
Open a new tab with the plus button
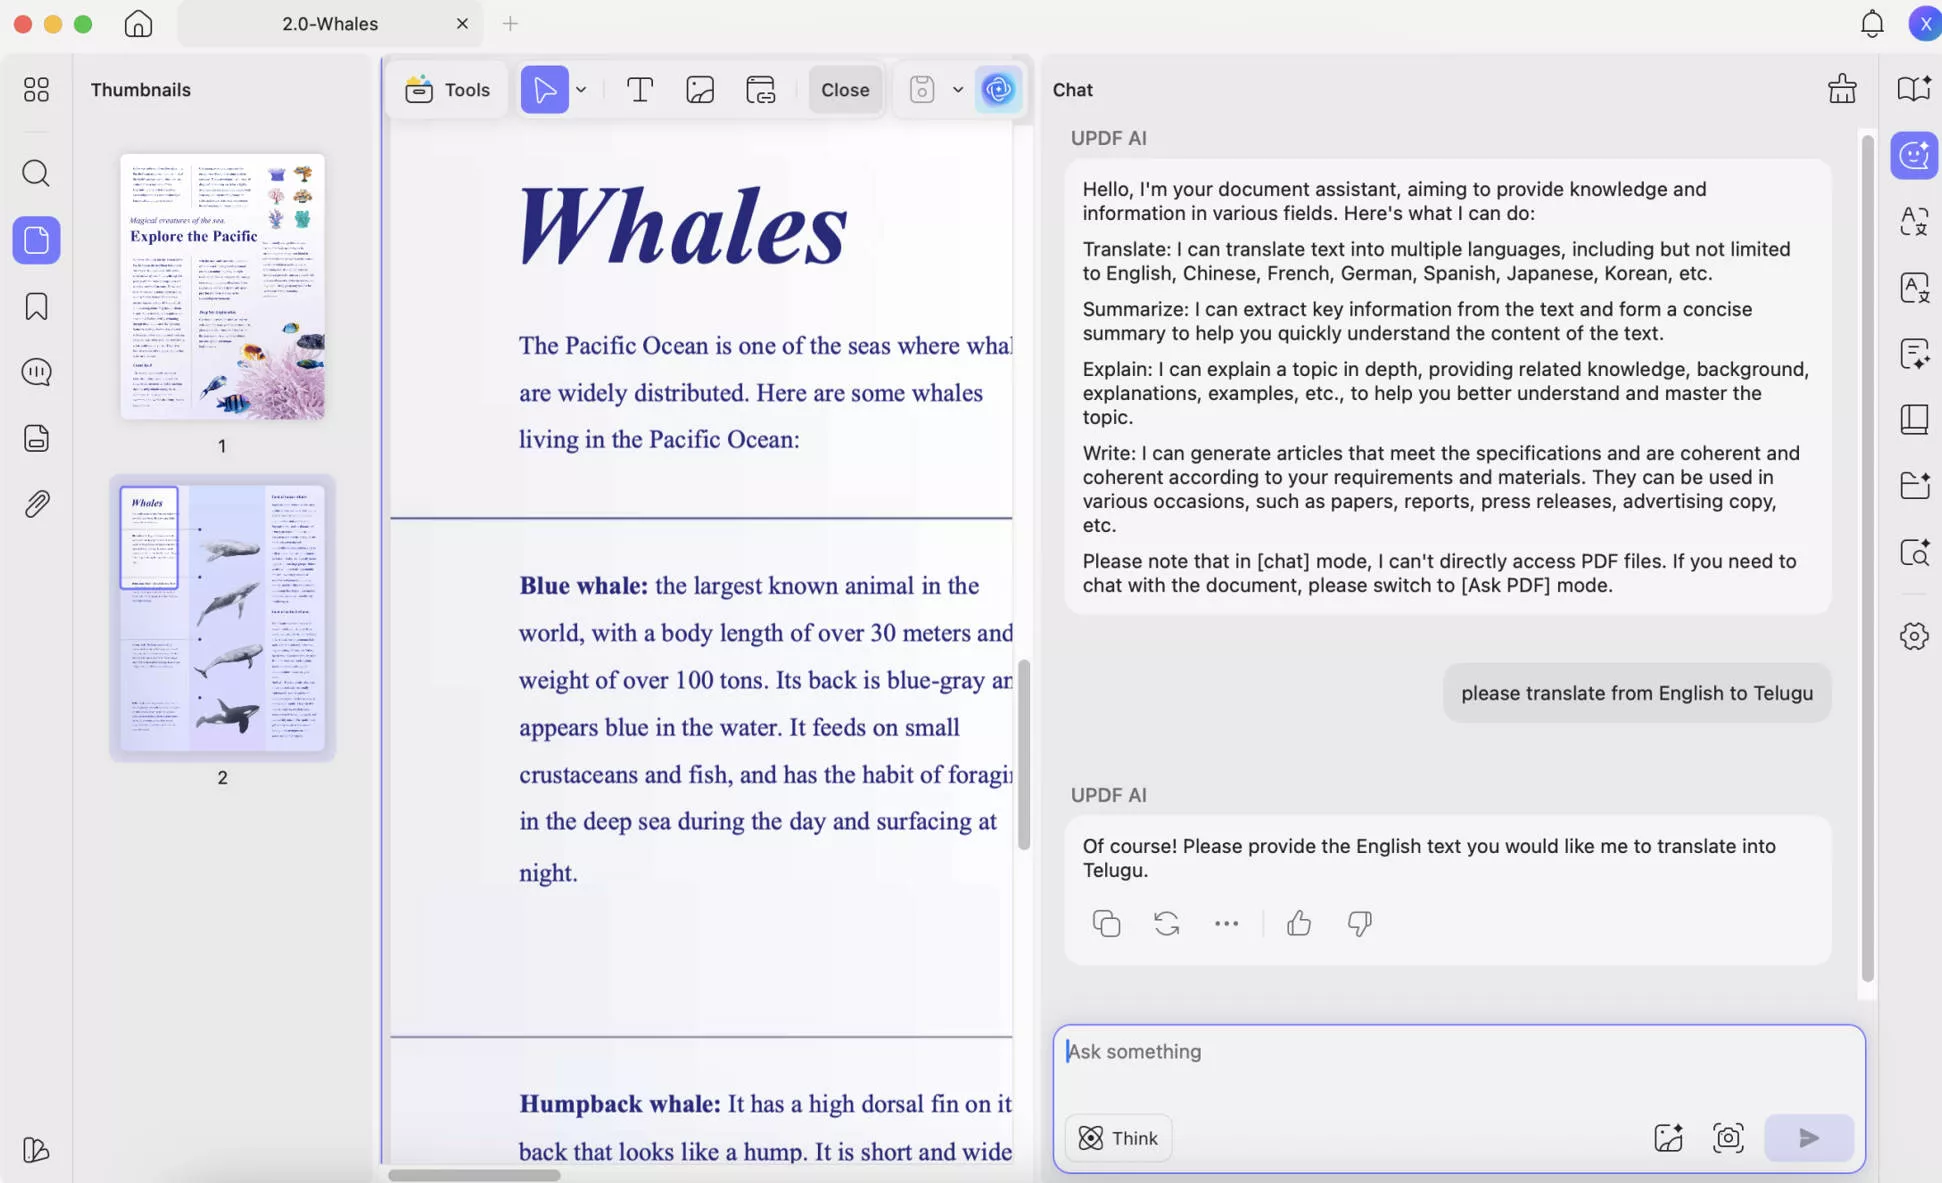tap(510, 23)
